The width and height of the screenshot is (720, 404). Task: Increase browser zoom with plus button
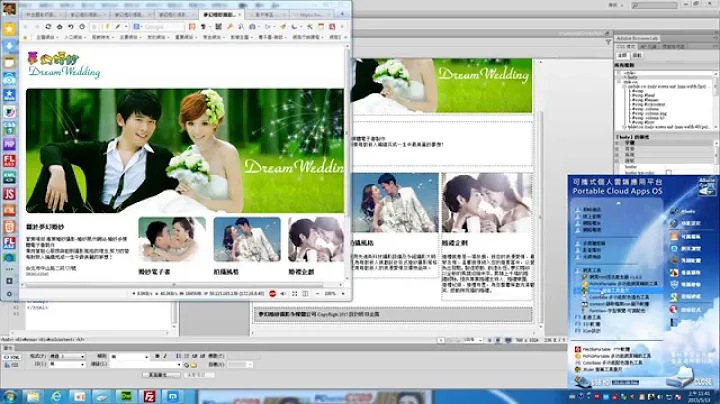click(343, 293)
